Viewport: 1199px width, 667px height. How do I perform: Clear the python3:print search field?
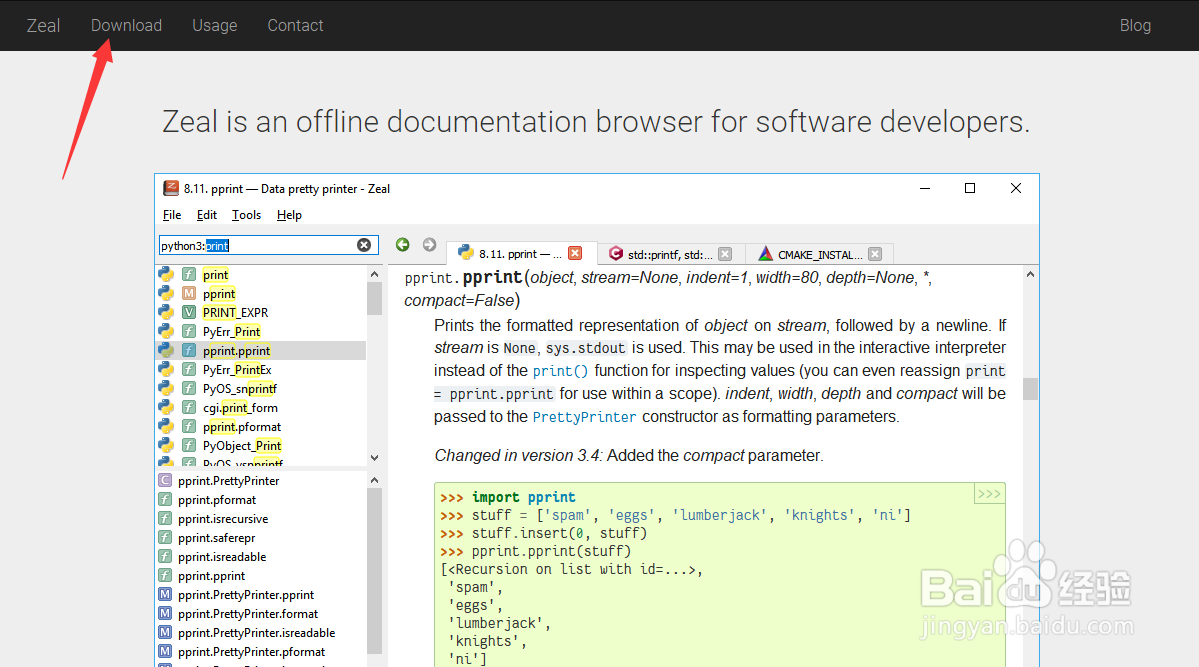click(x=364, y=245)
